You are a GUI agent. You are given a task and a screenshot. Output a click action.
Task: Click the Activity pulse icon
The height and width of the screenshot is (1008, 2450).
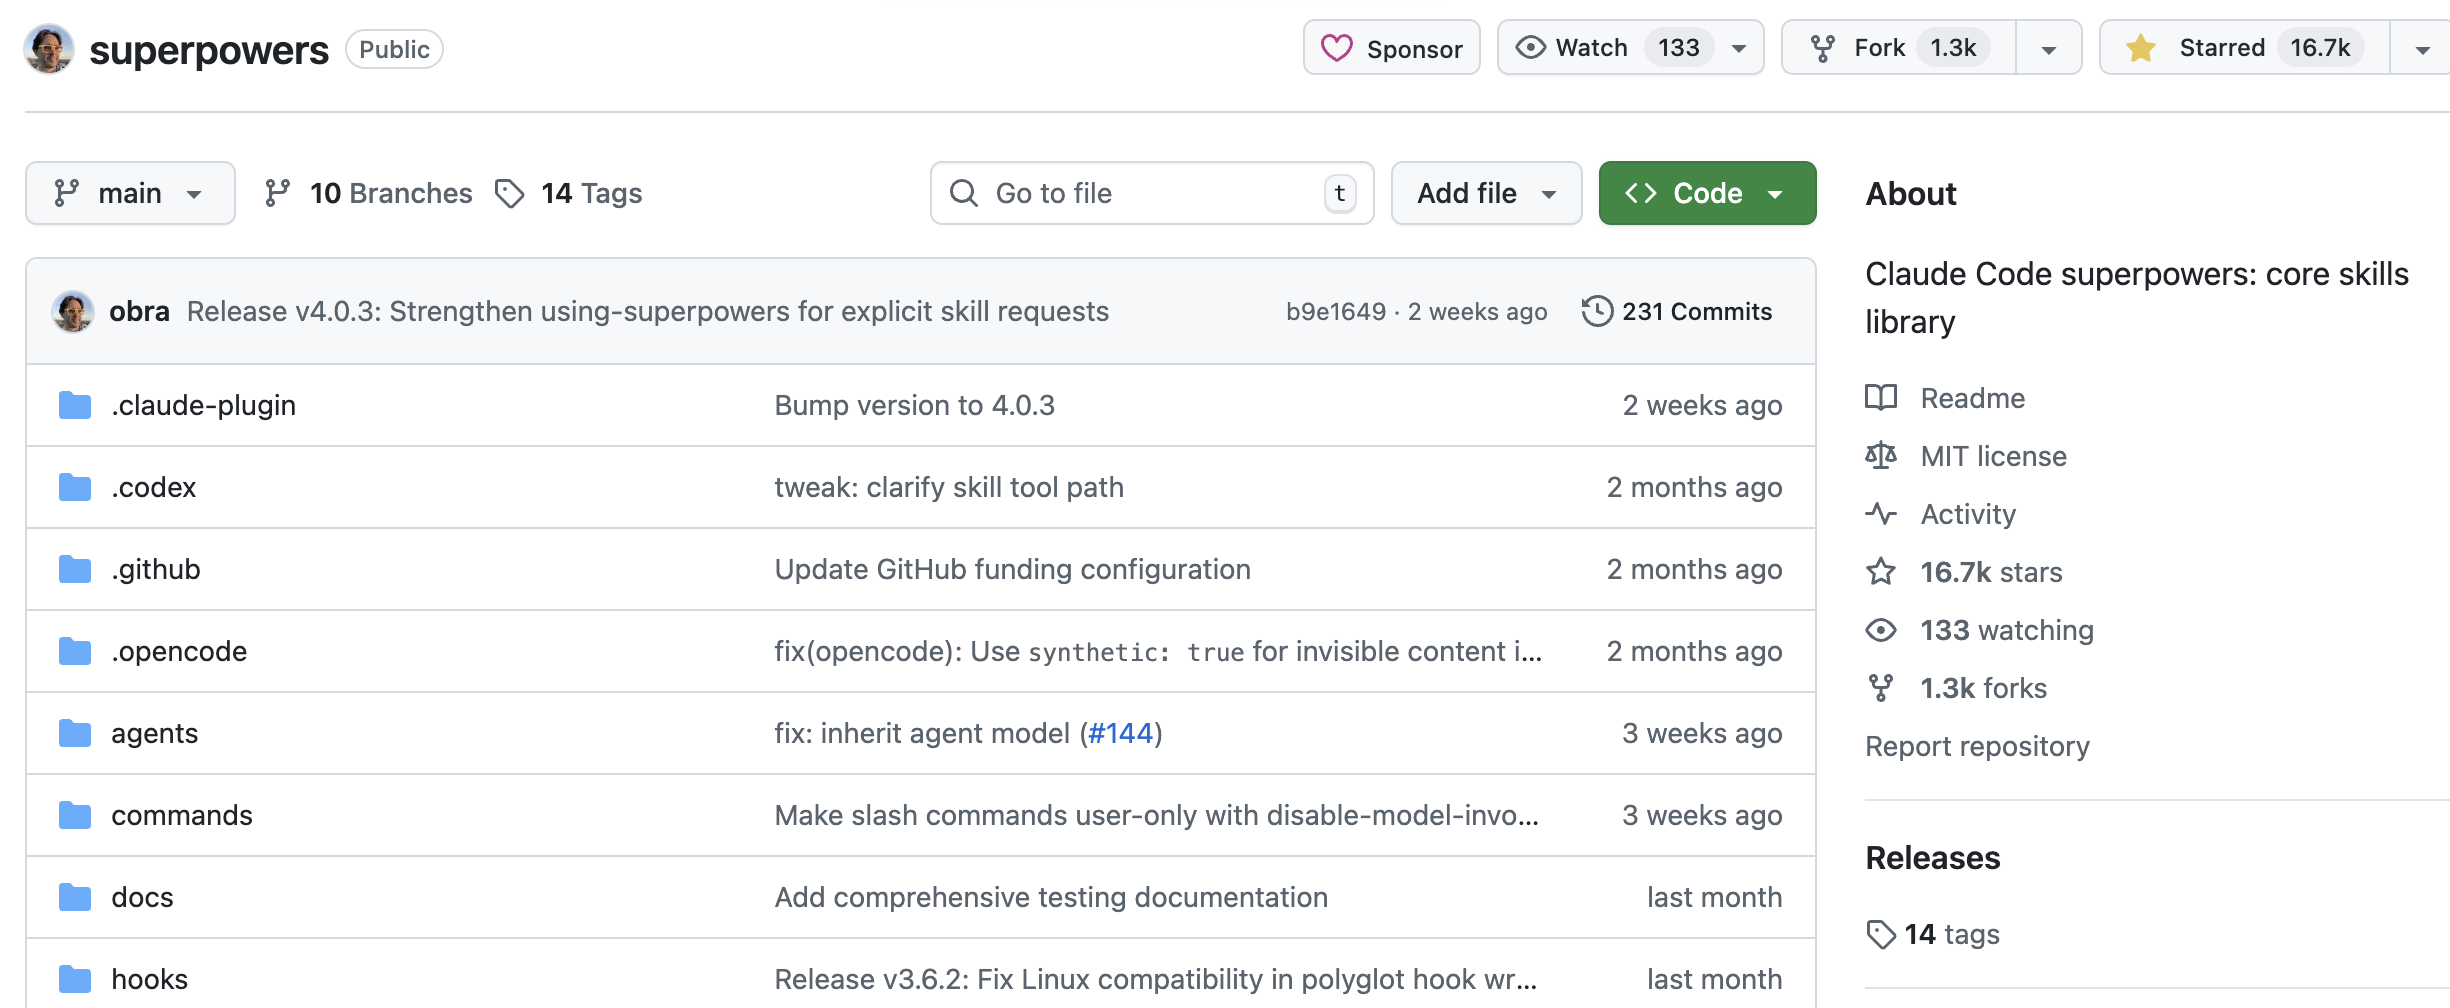click(1881, 514)
